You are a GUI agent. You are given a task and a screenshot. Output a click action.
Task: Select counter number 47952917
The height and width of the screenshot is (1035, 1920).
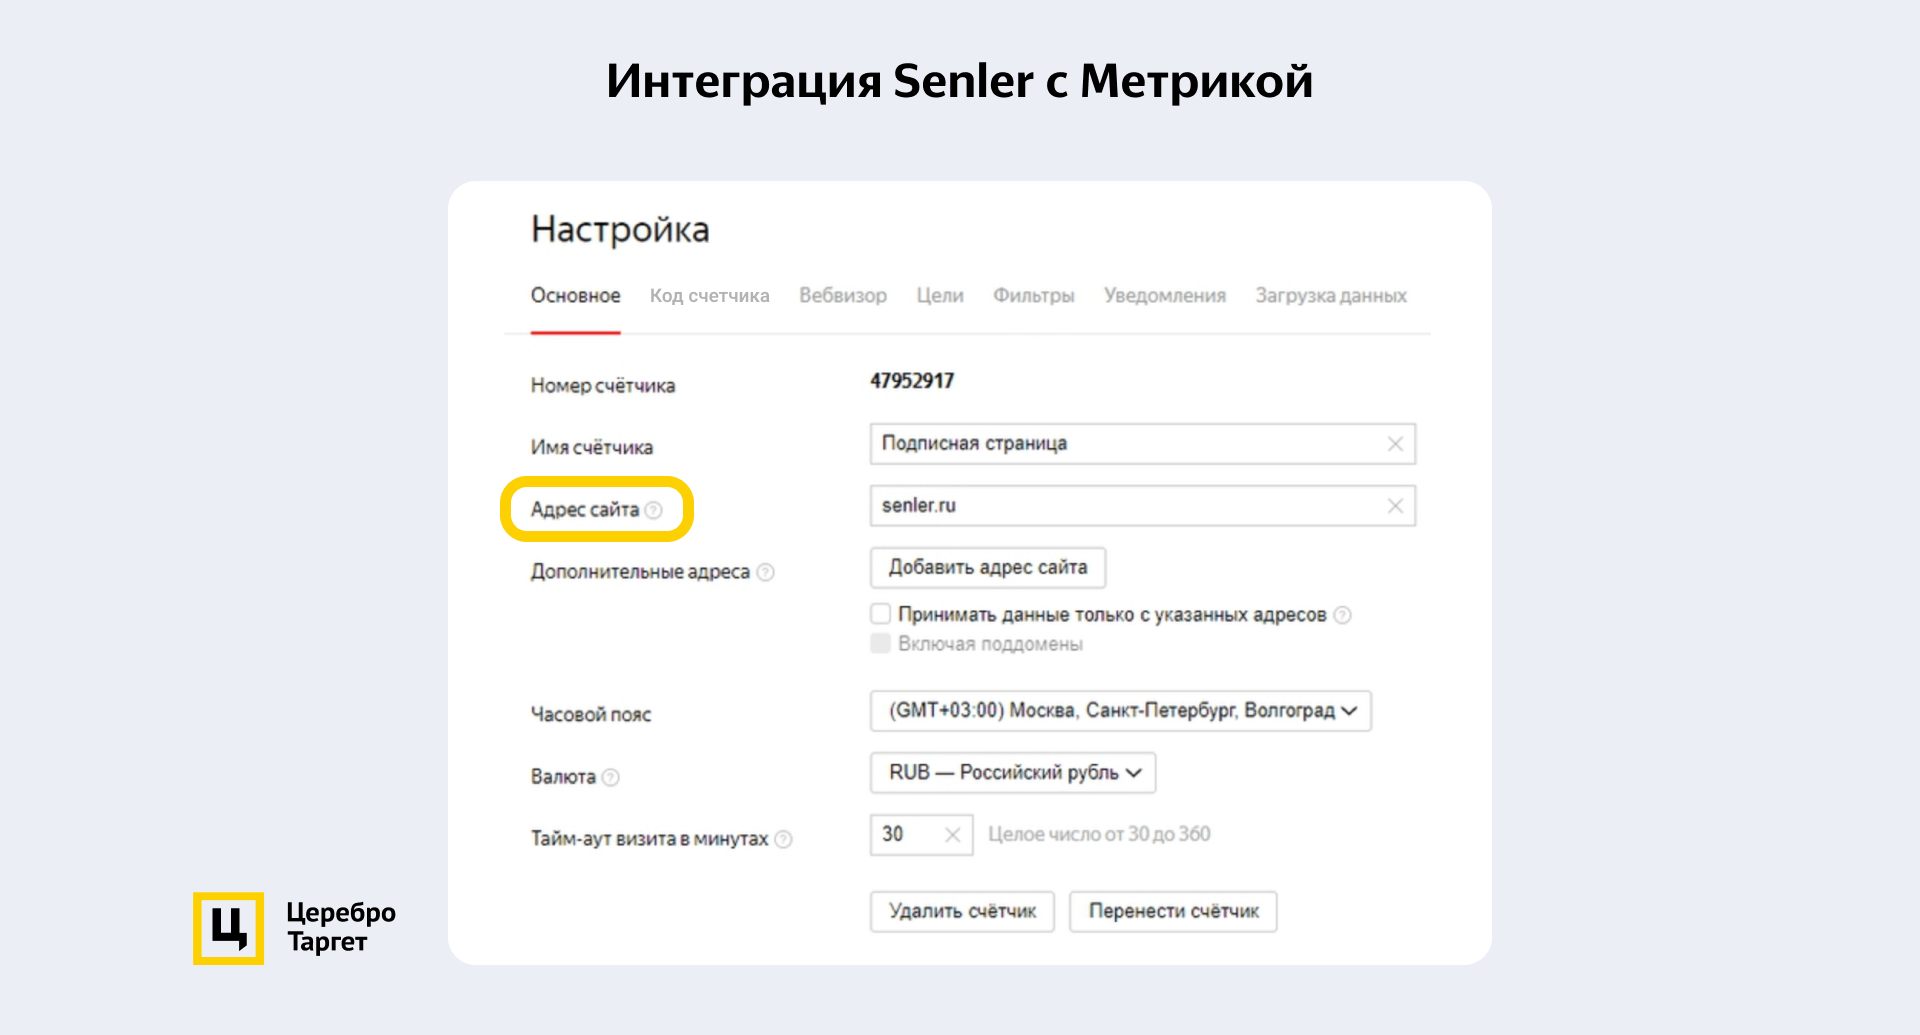pyautogui.click(x=912, y=381)
